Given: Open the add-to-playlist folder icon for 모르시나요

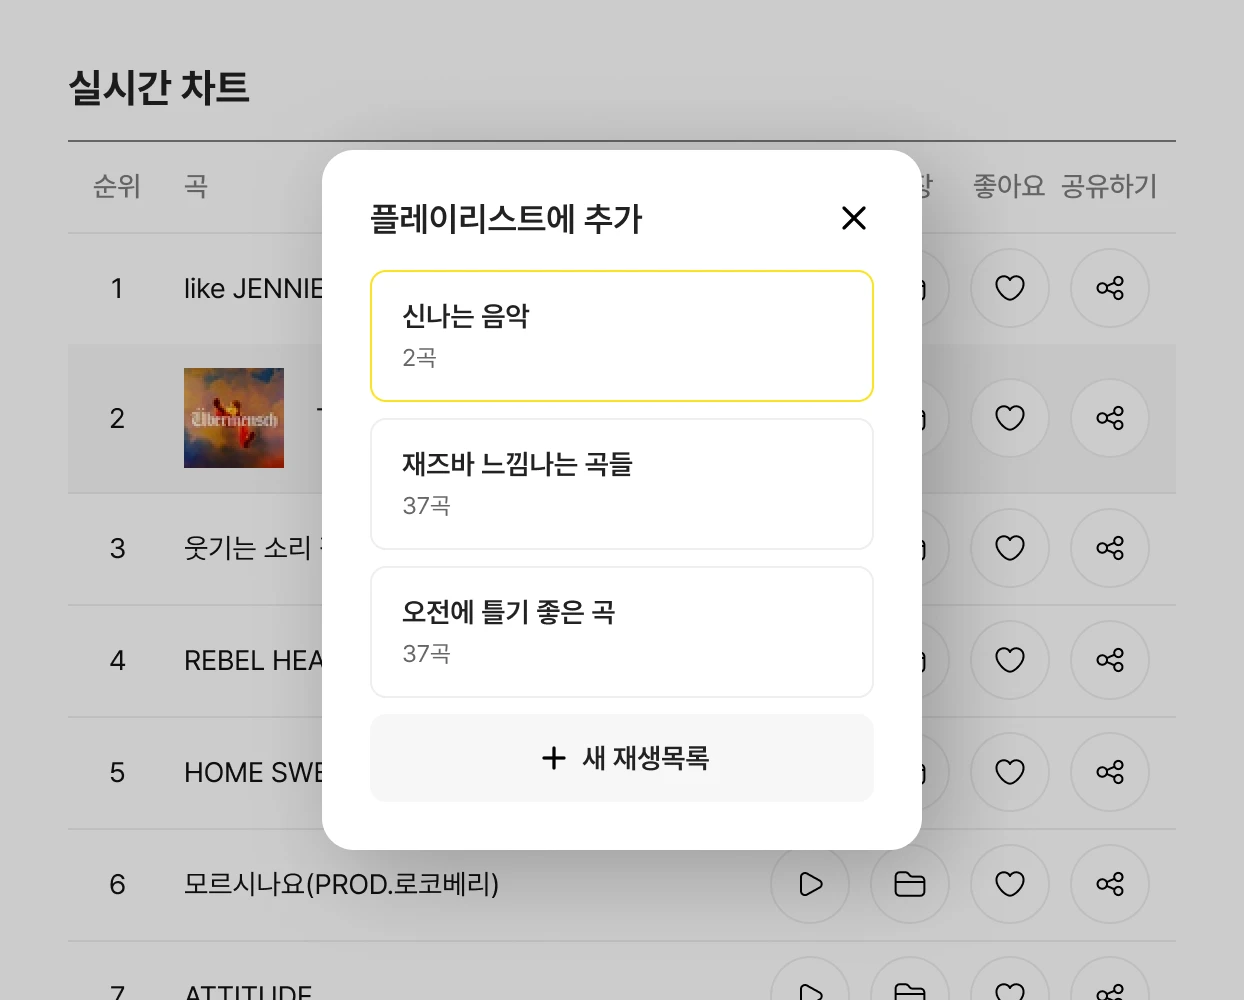Looking at the screenshot, I should click(x=910, y=884).
